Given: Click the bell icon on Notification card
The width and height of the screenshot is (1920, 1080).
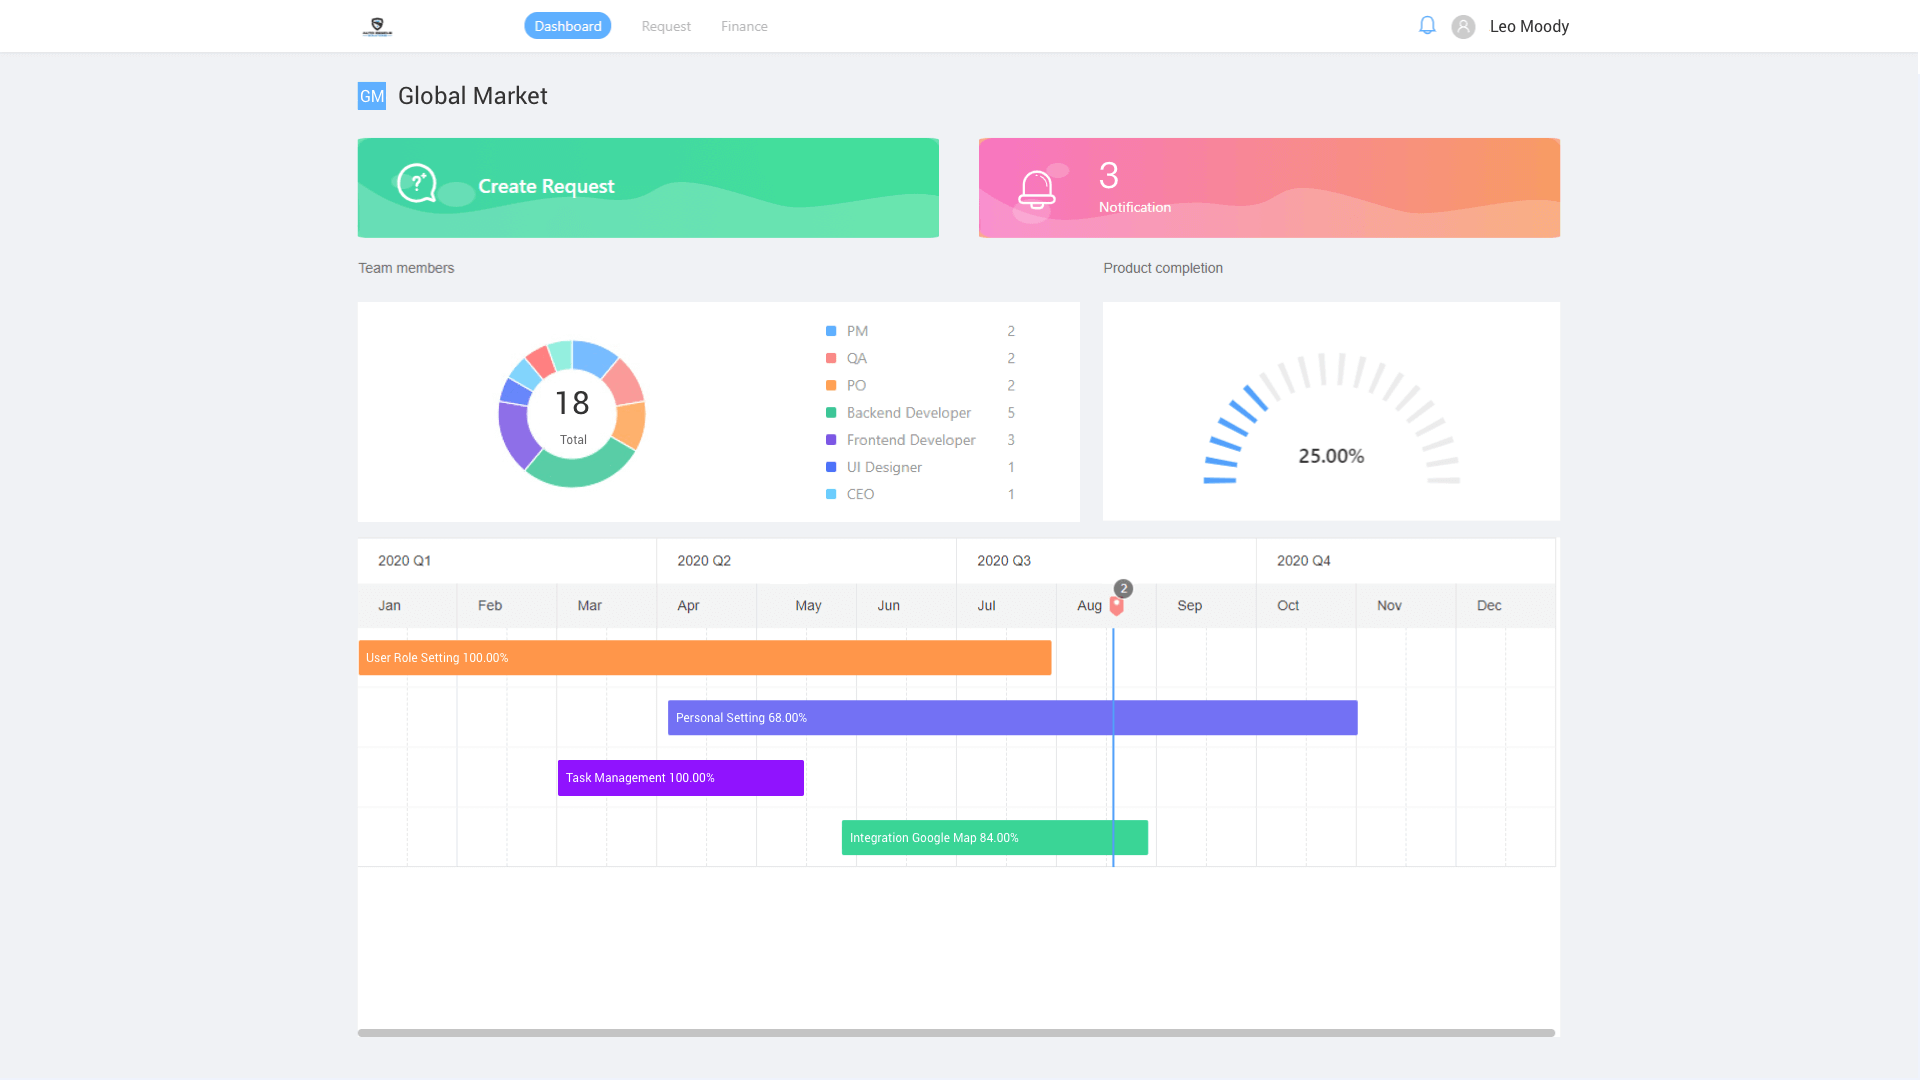Looking at the screenshot, I should click(1036, 188).
